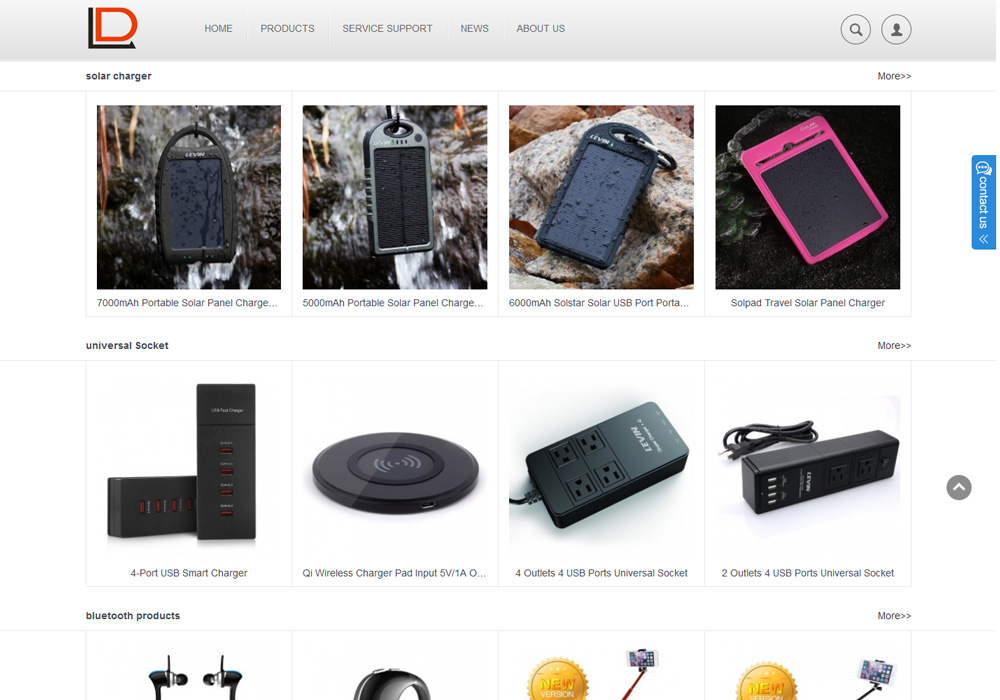Open the ABOUT US page
The image size is (1000, 700).
(x=540, y=29)
